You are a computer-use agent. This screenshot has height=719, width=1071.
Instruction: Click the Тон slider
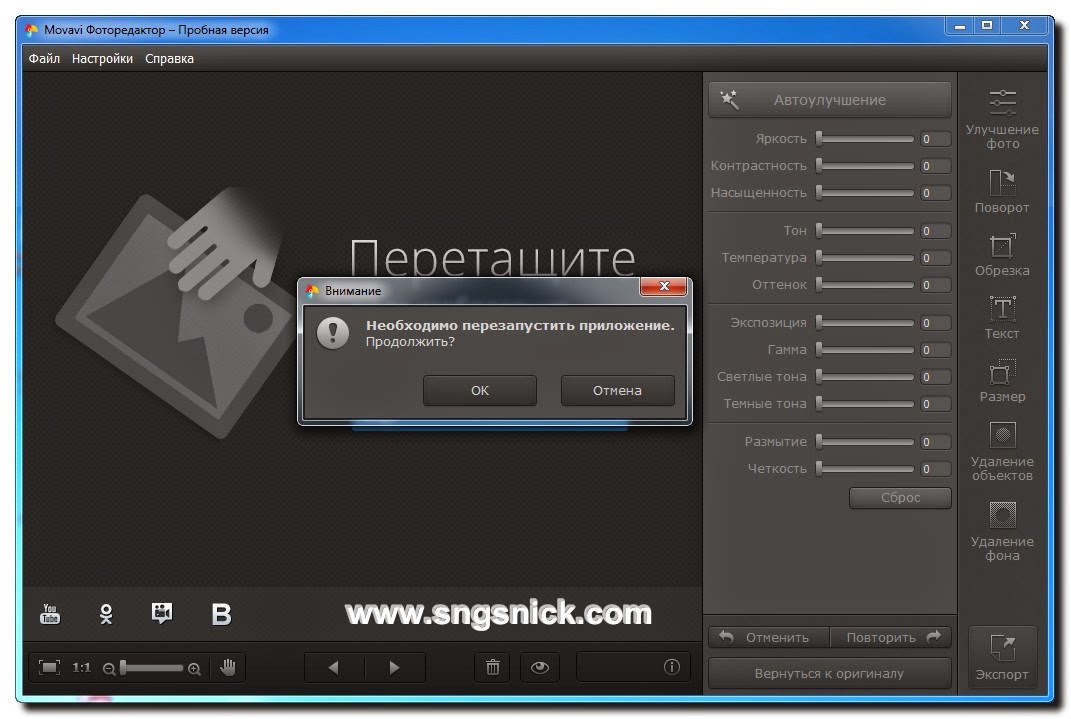coord(865,231)
